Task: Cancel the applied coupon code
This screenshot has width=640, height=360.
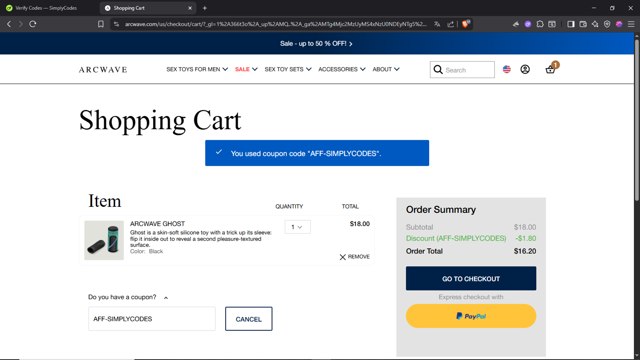Action: pos(249,319)
